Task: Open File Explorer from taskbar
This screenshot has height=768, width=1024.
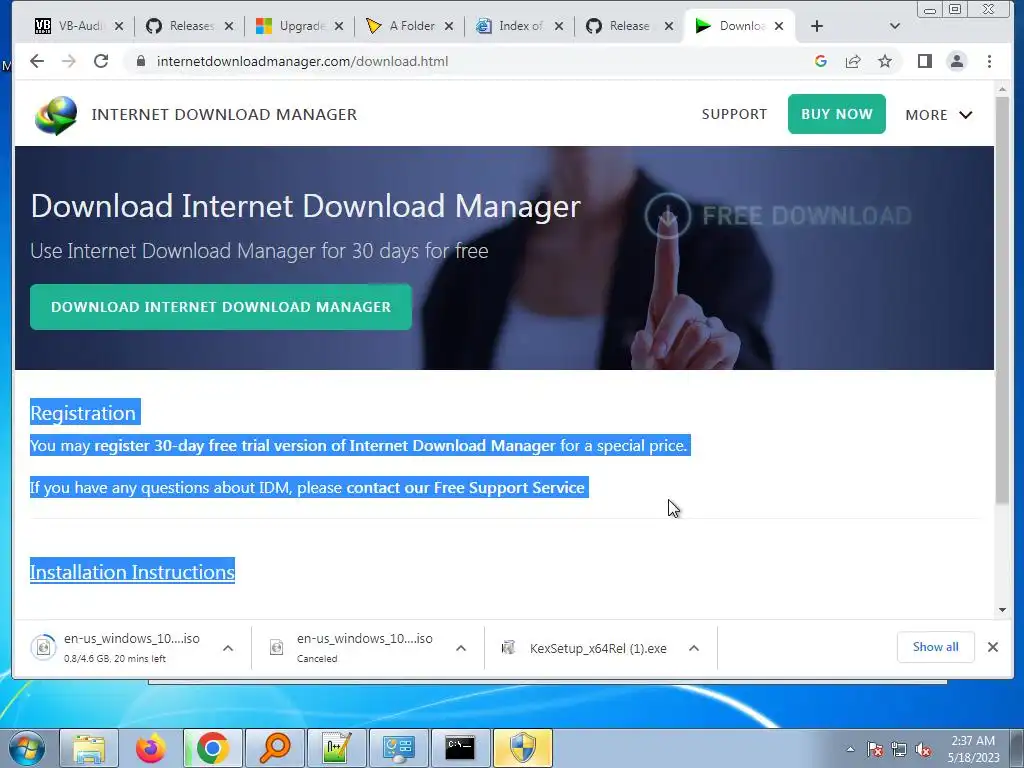Action: coord(89,748)
